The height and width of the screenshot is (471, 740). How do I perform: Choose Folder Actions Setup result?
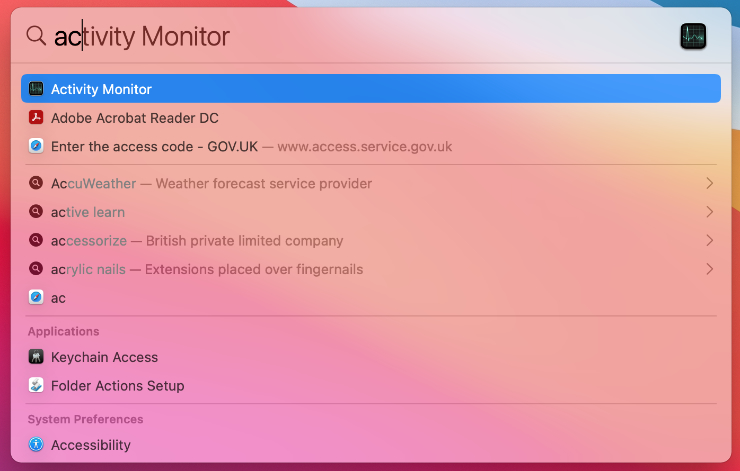[371, 386]
